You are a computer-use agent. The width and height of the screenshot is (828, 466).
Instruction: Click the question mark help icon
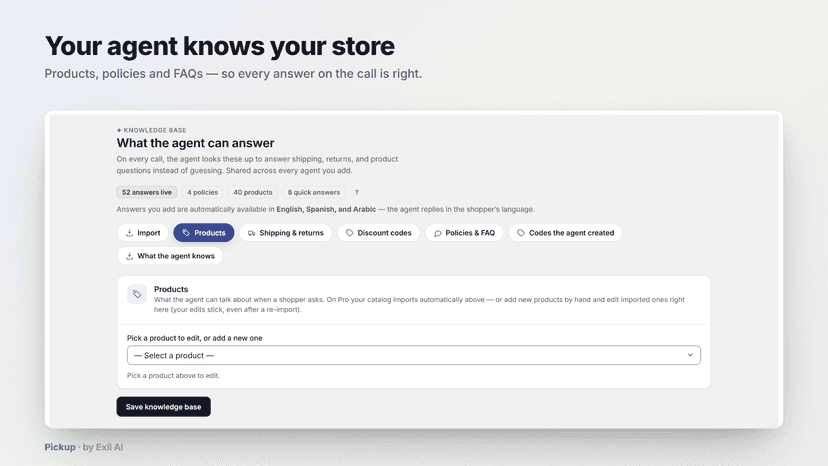click(x=356, y=192)
